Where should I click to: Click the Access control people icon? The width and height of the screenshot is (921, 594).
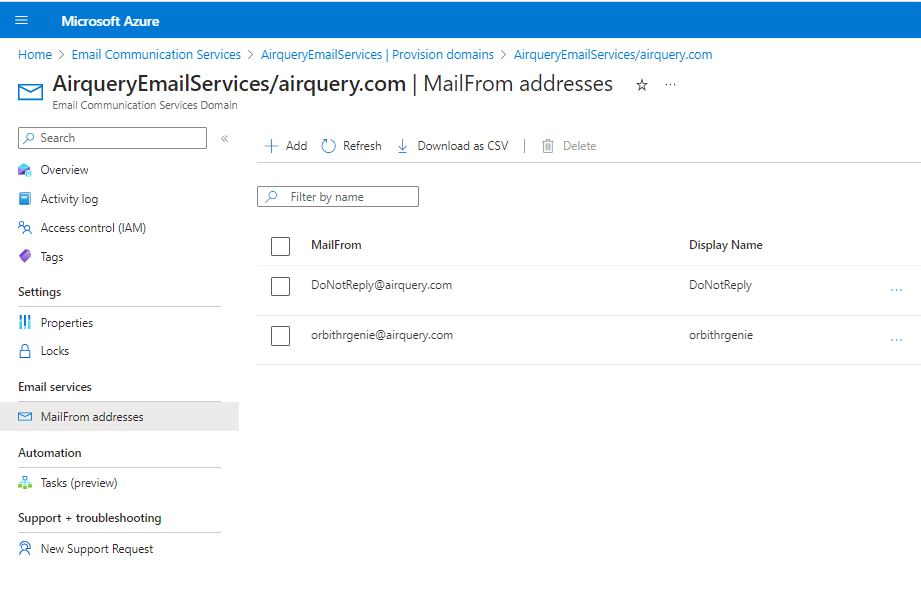(25, 227)
